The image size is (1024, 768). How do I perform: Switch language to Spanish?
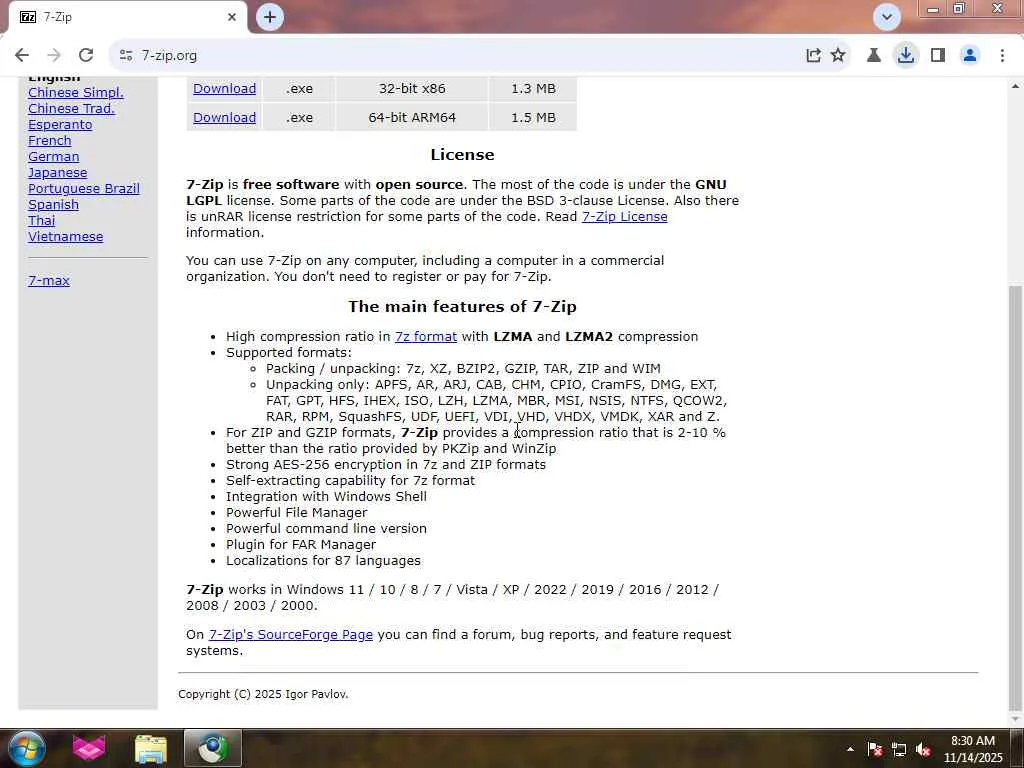pyautogui.click(x=54, y=204)
